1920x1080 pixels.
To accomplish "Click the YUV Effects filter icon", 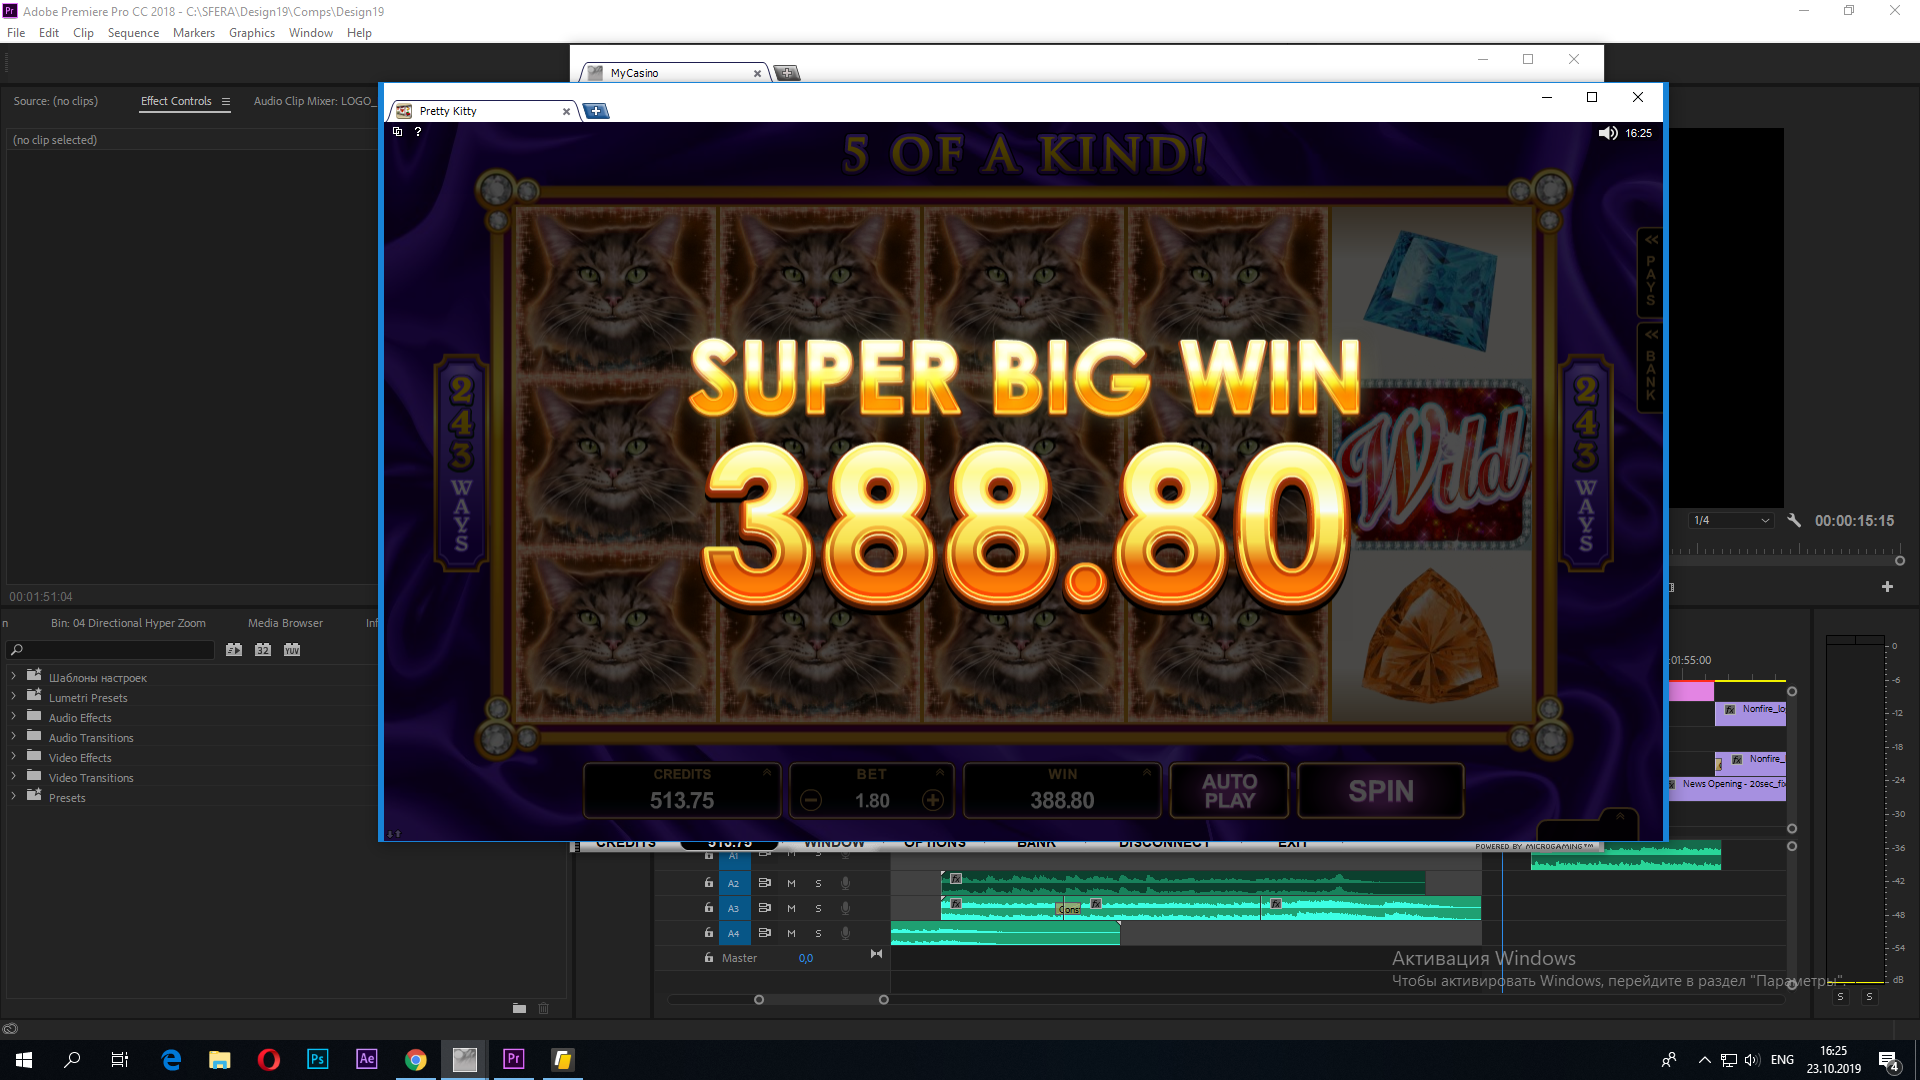I will (x=292, y=650).
